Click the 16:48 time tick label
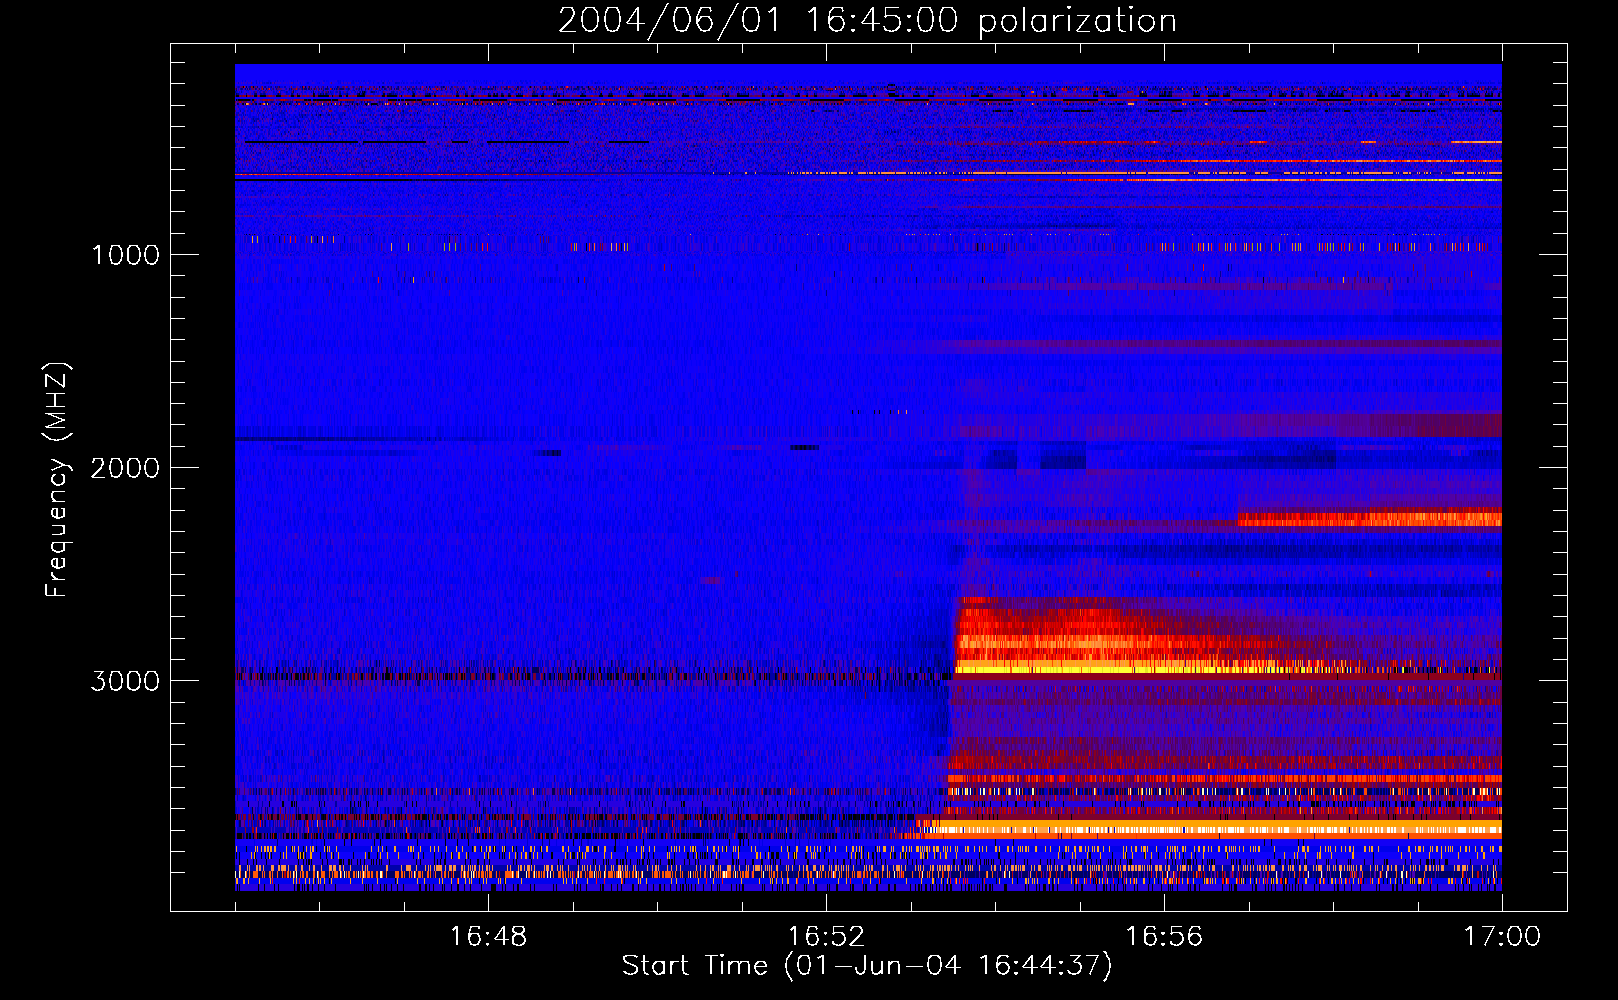The image size is (1618, 1000). pyautogui.click(x=488, y=937)
